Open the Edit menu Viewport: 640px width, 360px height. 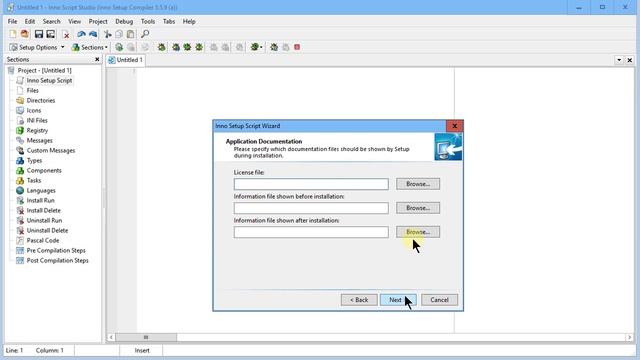click(x=30, y=21)
